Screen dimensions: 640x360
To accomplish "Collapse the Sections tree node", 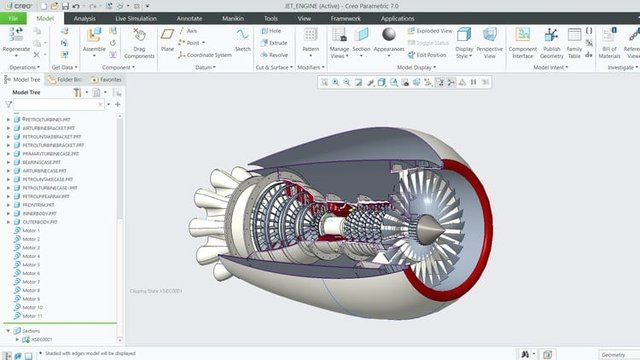I will coord(8,331).
